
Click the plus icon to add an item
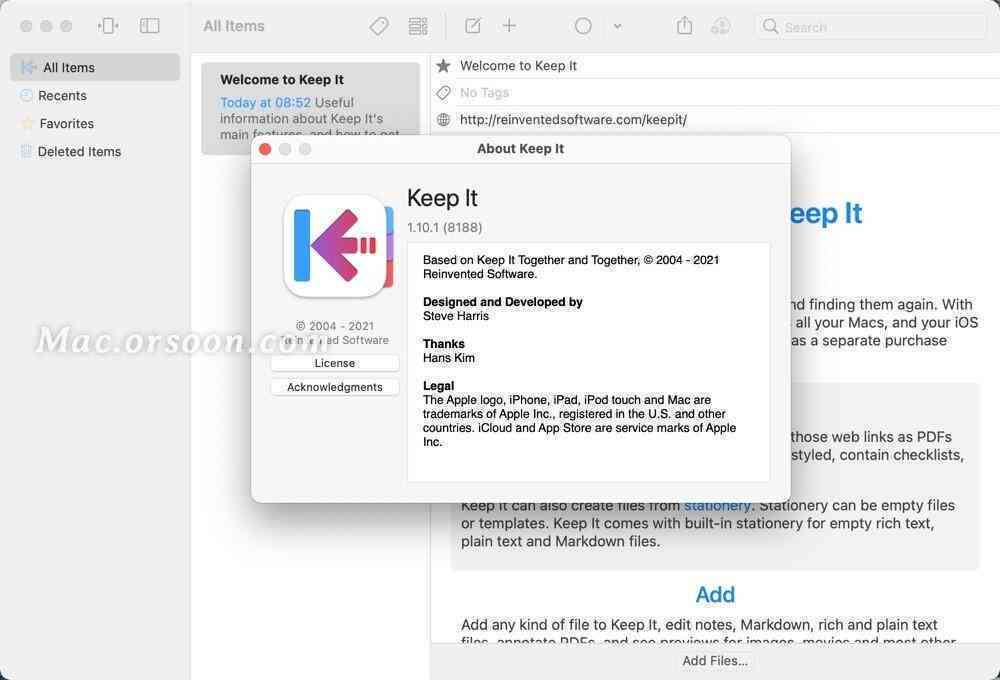click(509, 26)
